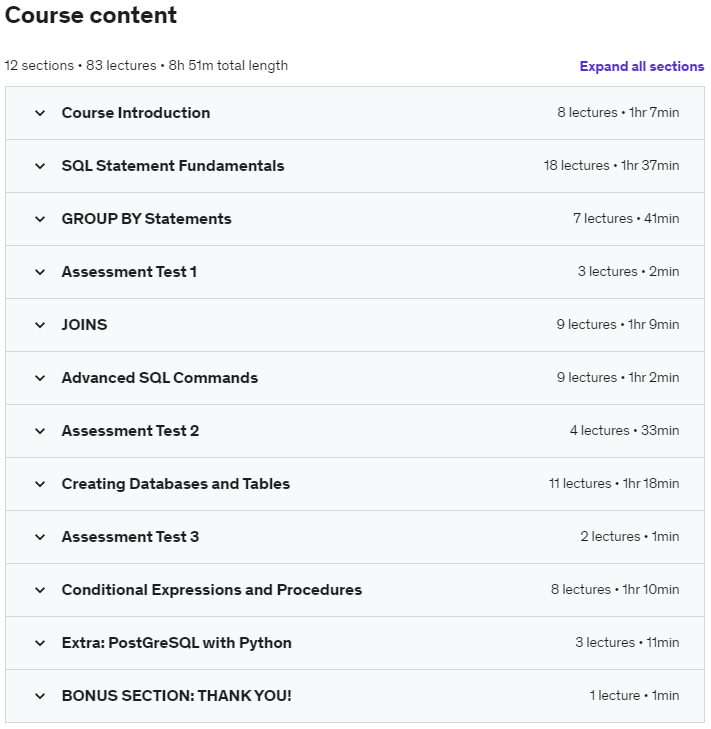Click '11 lectures • 1hr 18min' row info
The width and height of the screenshot is (711, 729).
pos(613,484)
